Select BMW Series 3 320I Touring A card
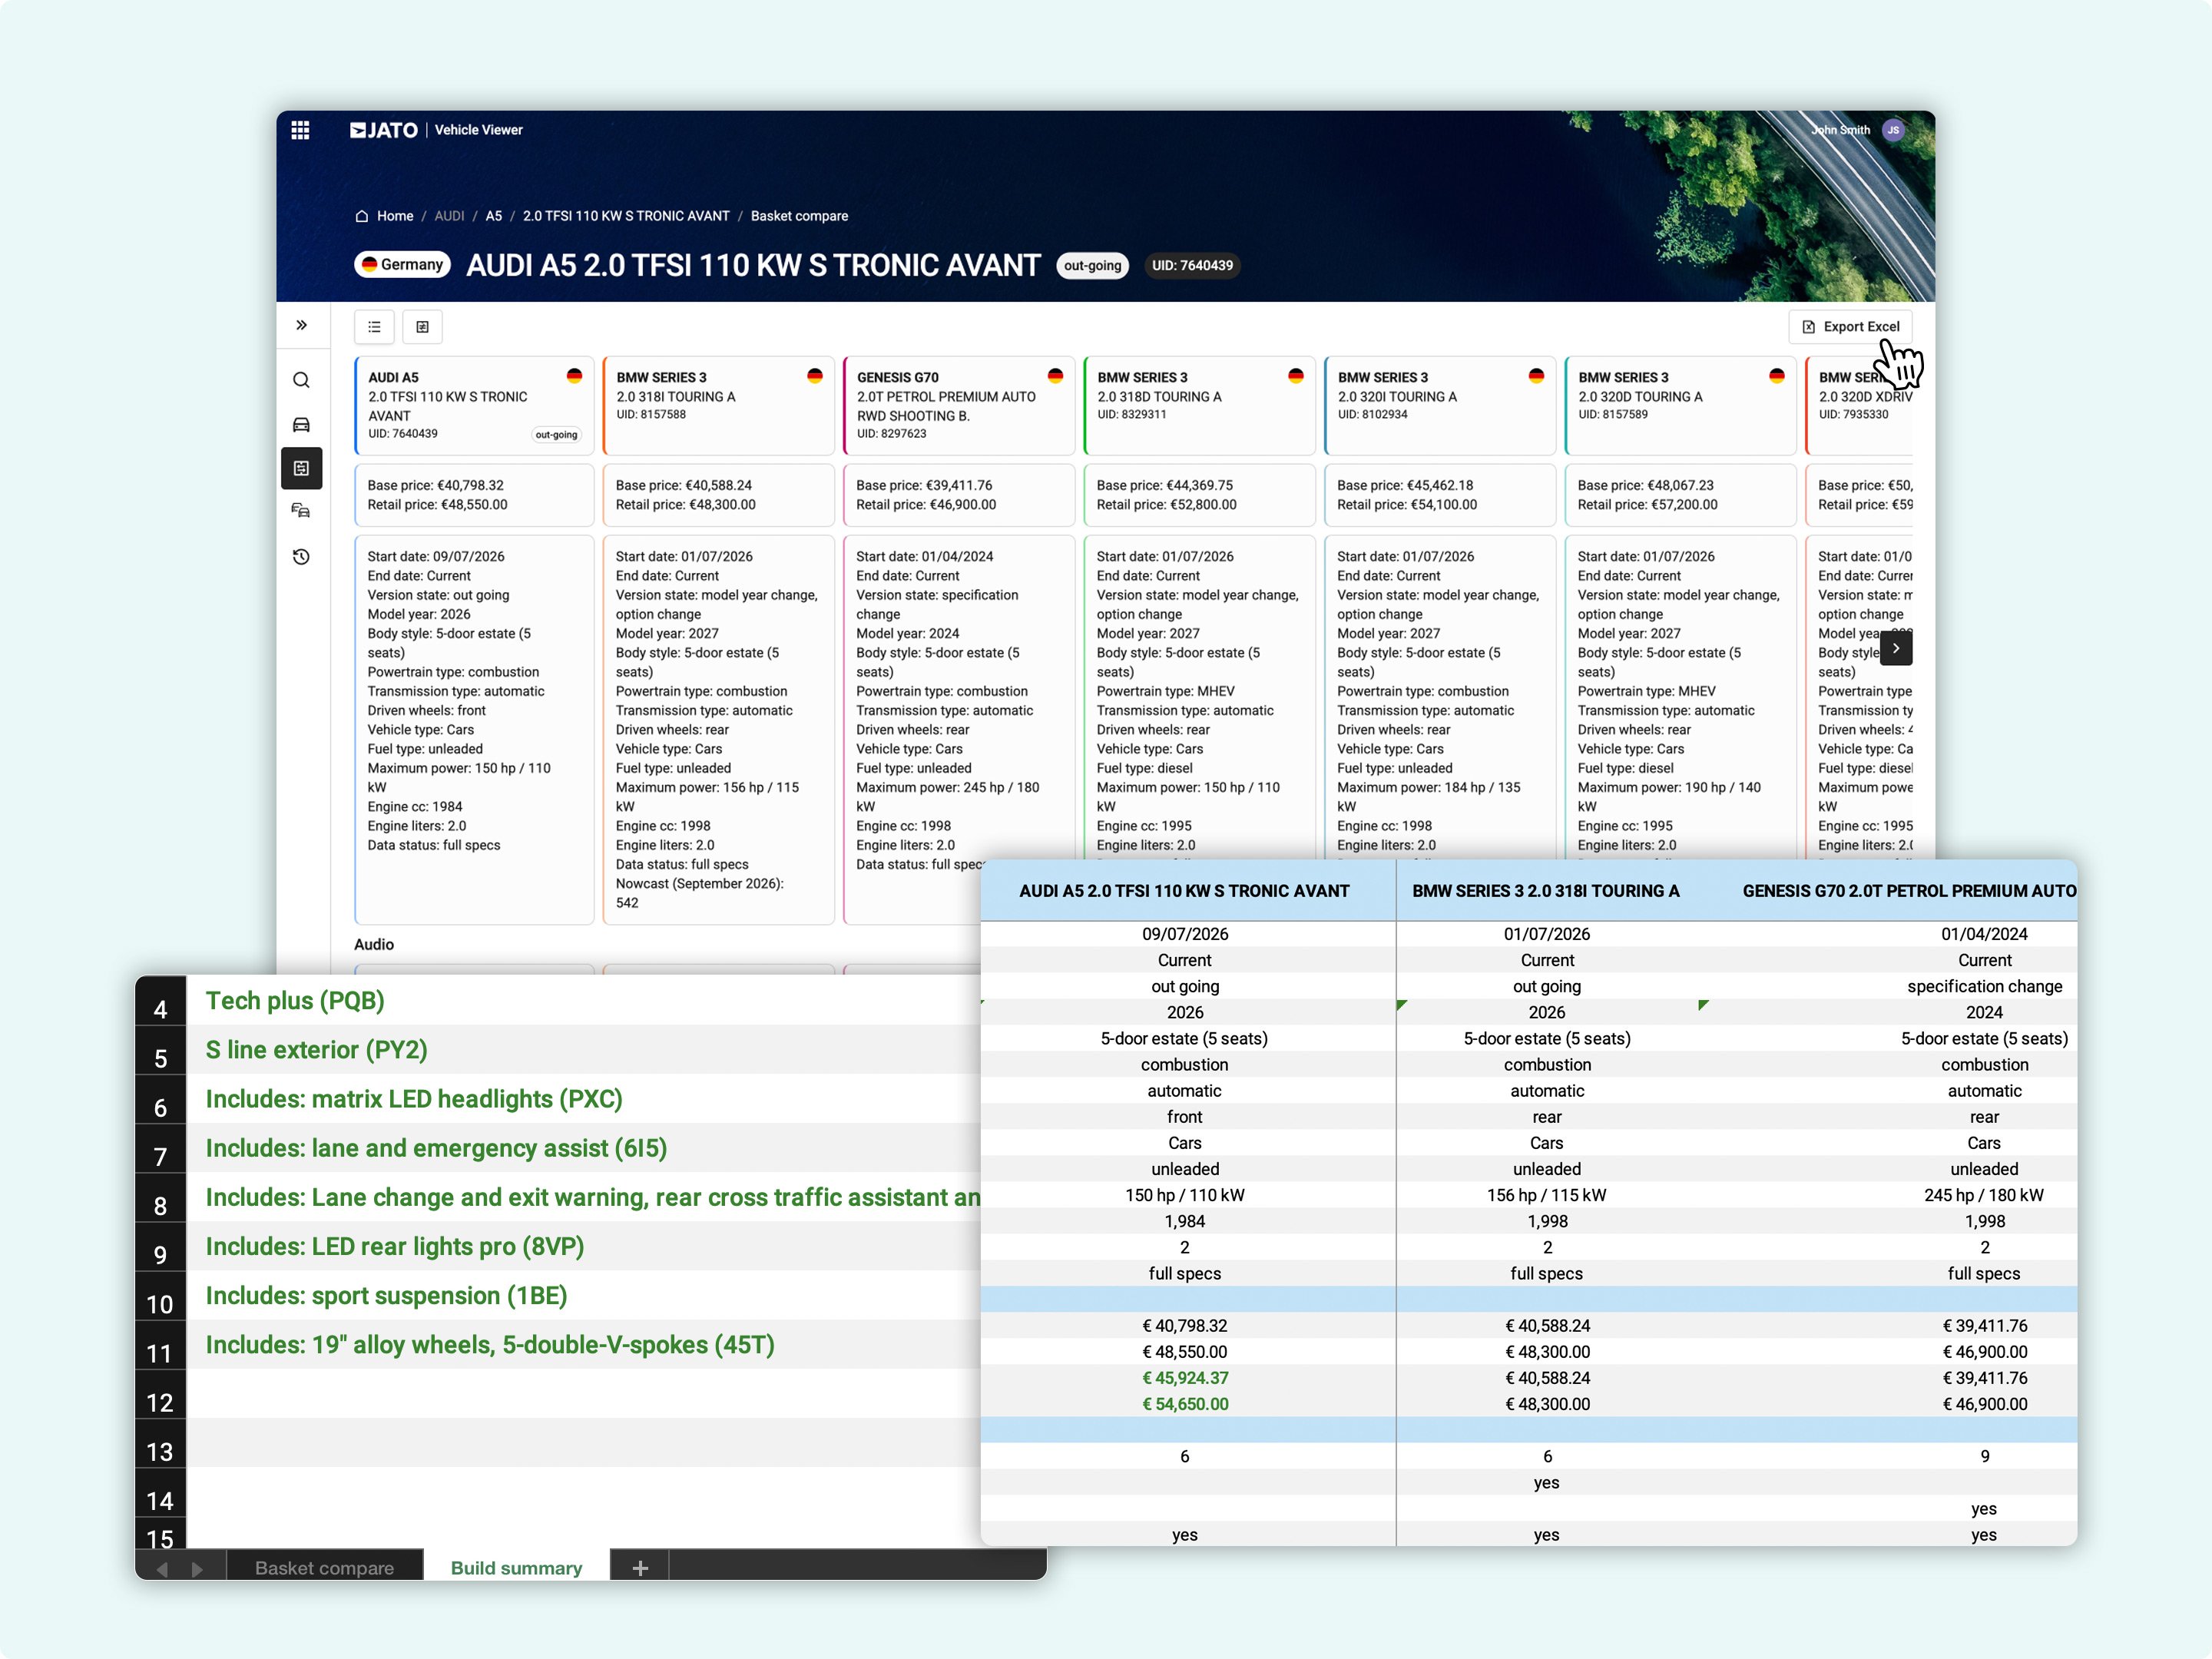 pos(1440,406)
